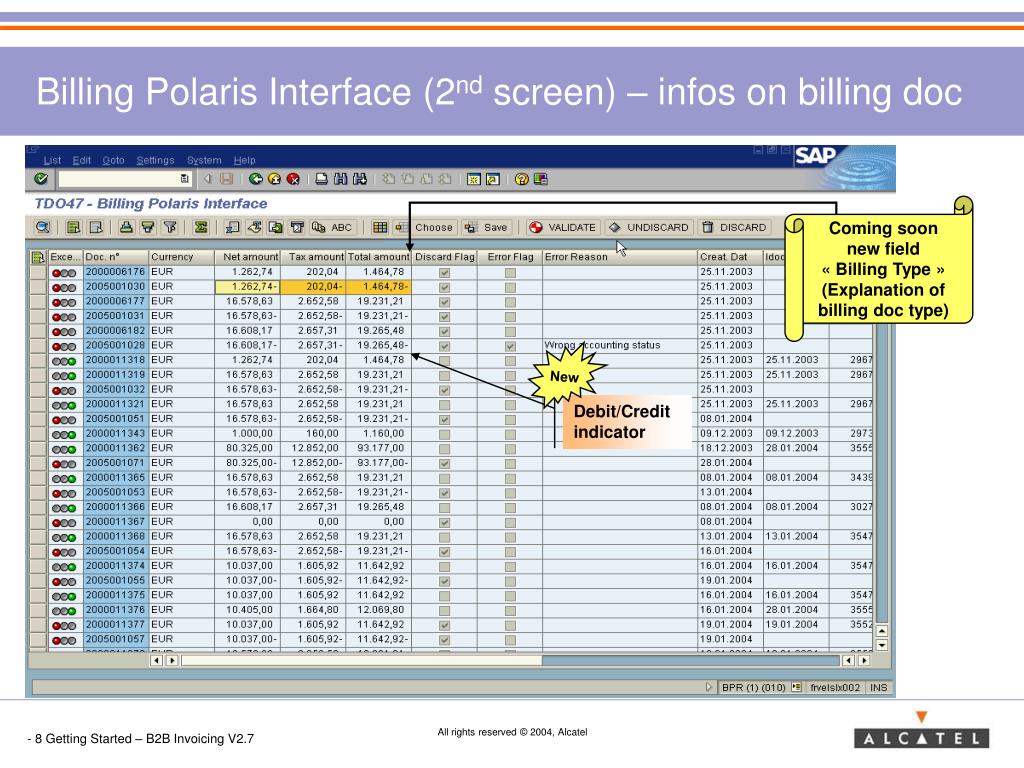Toggle Discard Flag for doc 2000011367
The height and width of the screenshot is (768, 1024).
[x=445, y=522]
